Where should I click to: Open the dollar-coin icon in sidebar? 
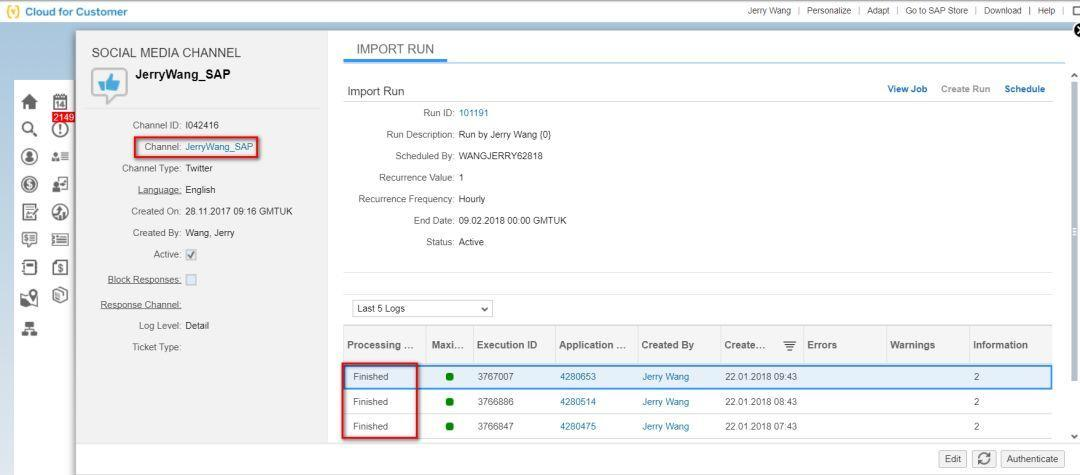(29, 184)
